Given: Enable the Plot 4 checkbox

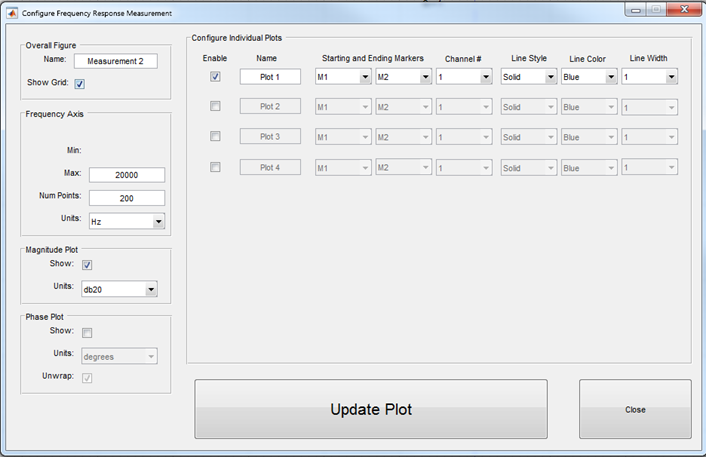Looking at the screenshot, I should point(215,167).
